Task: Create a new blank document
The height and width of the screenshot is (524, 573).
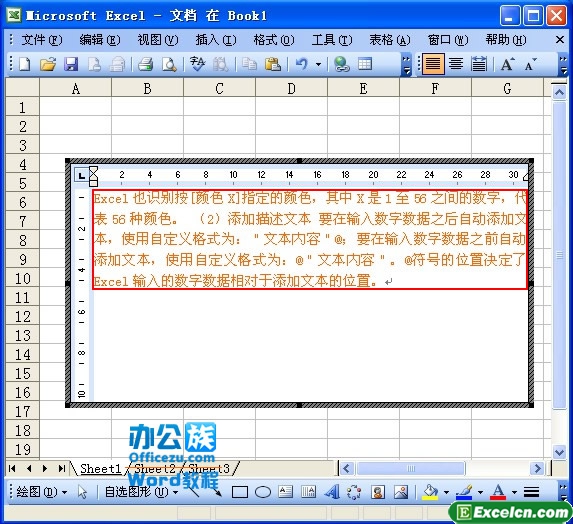Action: click(24, 64)
